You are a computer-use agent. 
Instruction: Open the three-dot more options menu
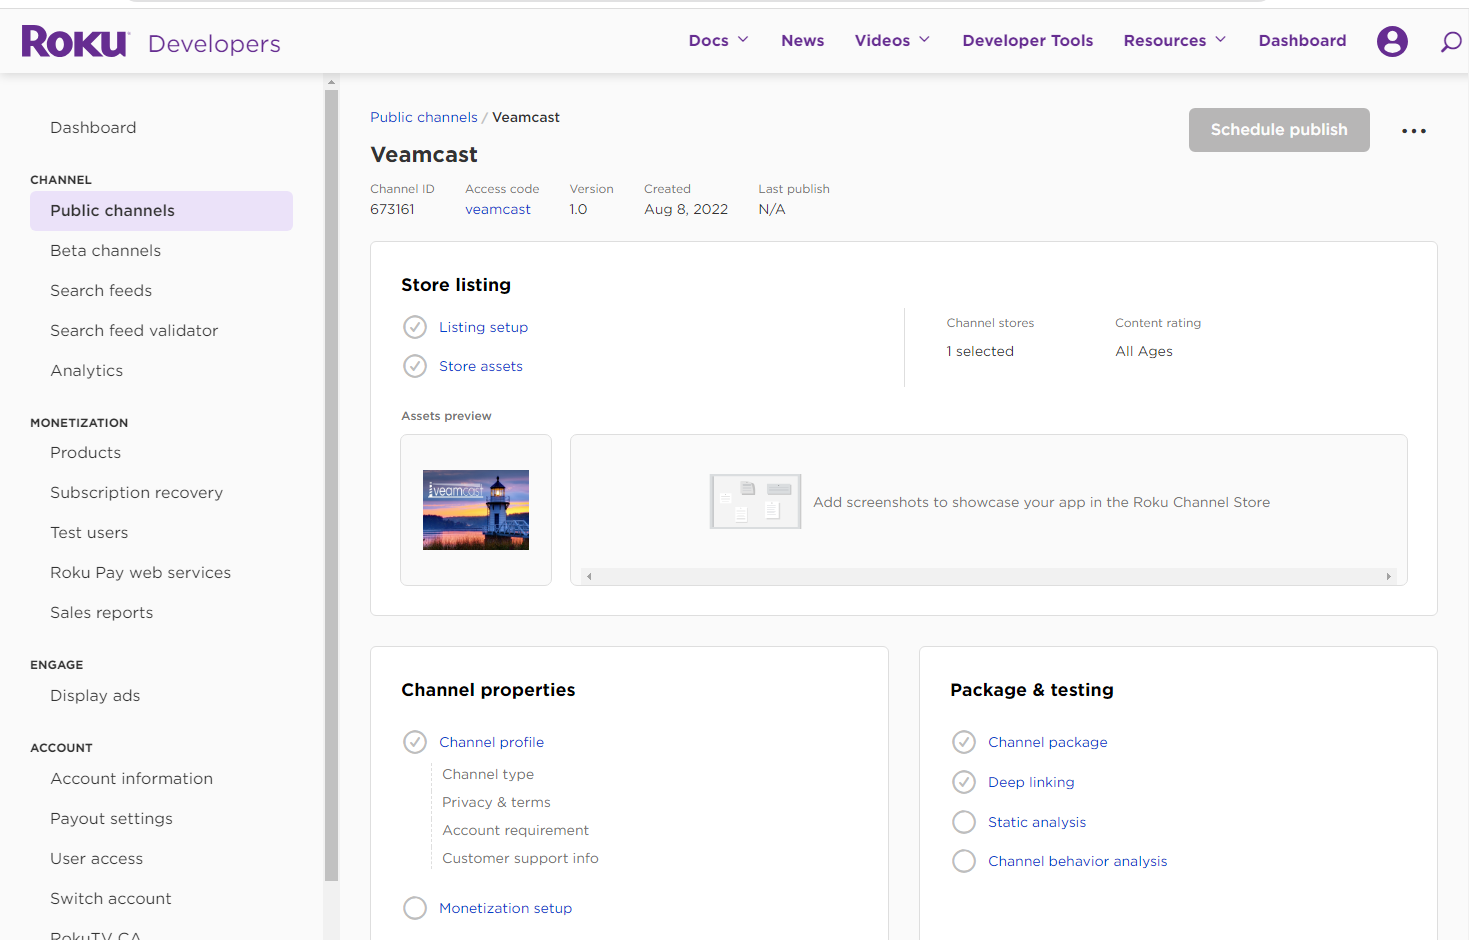click(x=1414, y=131)
